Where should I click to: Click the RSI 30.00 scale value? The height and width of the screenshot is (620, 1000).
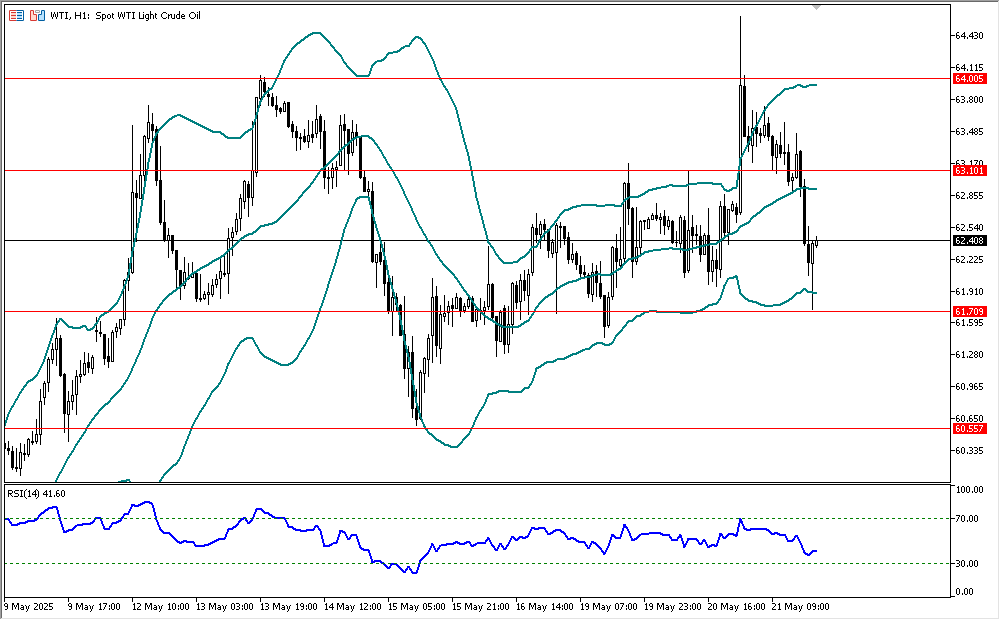pos(967,563)
